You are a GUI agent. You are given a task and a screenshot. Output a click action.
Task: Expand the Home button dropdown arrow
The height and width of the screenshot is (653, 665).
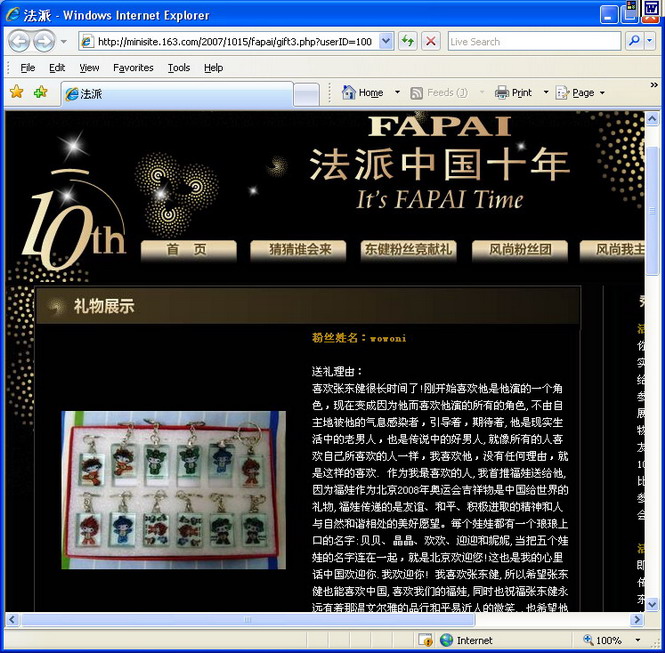tap(397, 92)
